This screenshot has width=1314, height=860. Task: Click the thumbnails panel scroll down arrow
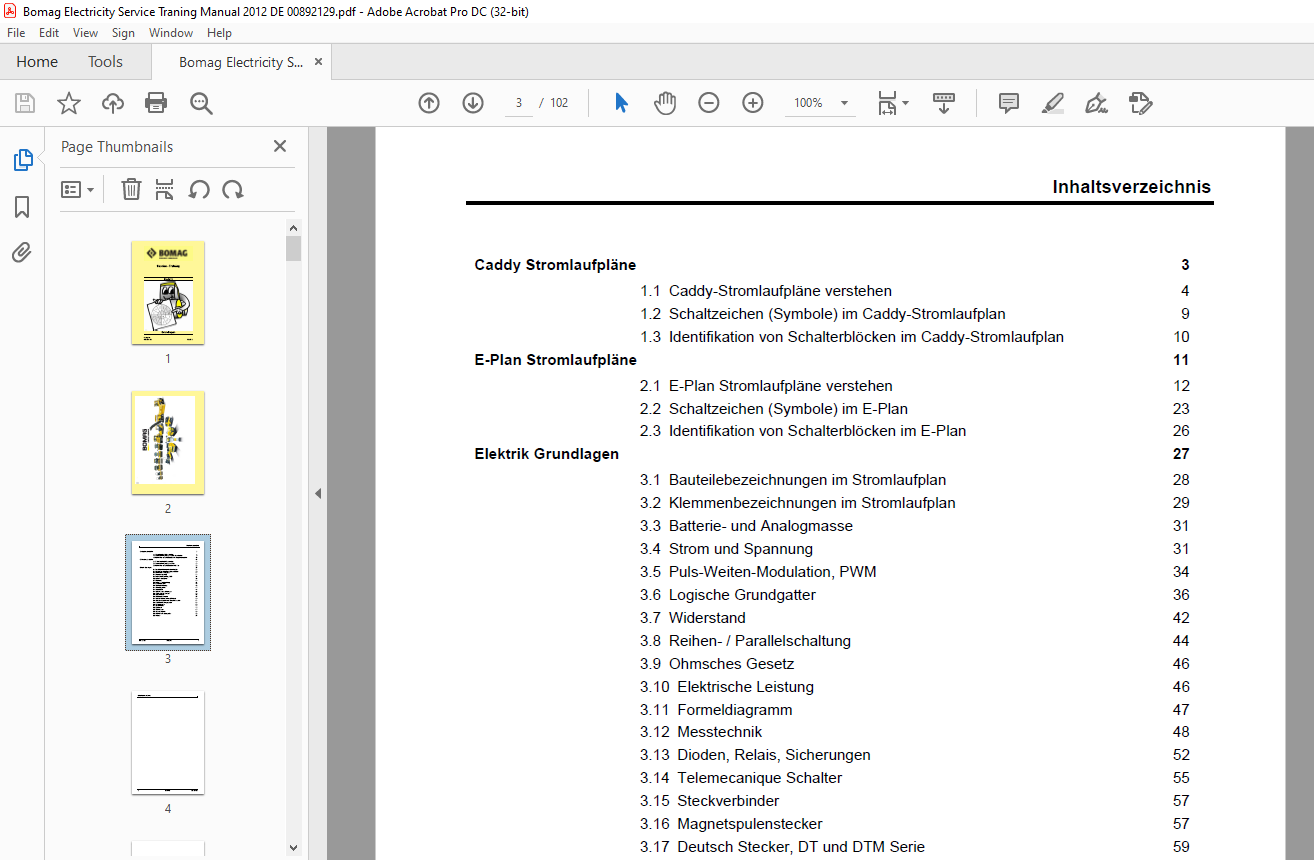[x=294, y=848]
